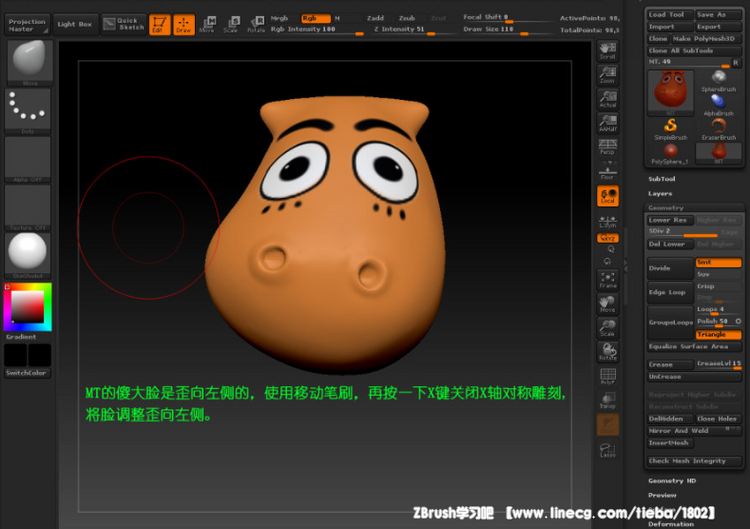Toggle the PolyF polyframe icon
This screenshot has height=529, width=750.
point(607,376)
